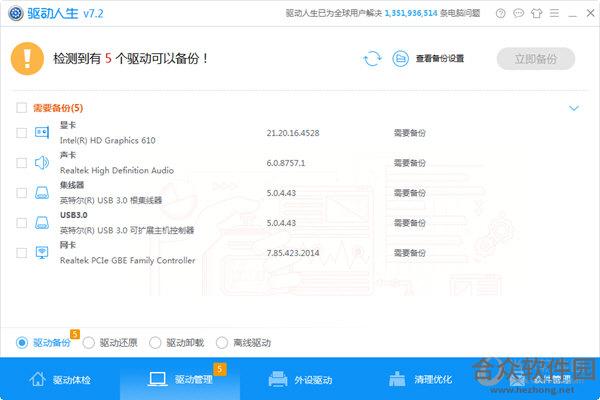Click 需要备份 status in the 网卡 row
This screenshot has width=600, height=400.
[x=410, y=253]
